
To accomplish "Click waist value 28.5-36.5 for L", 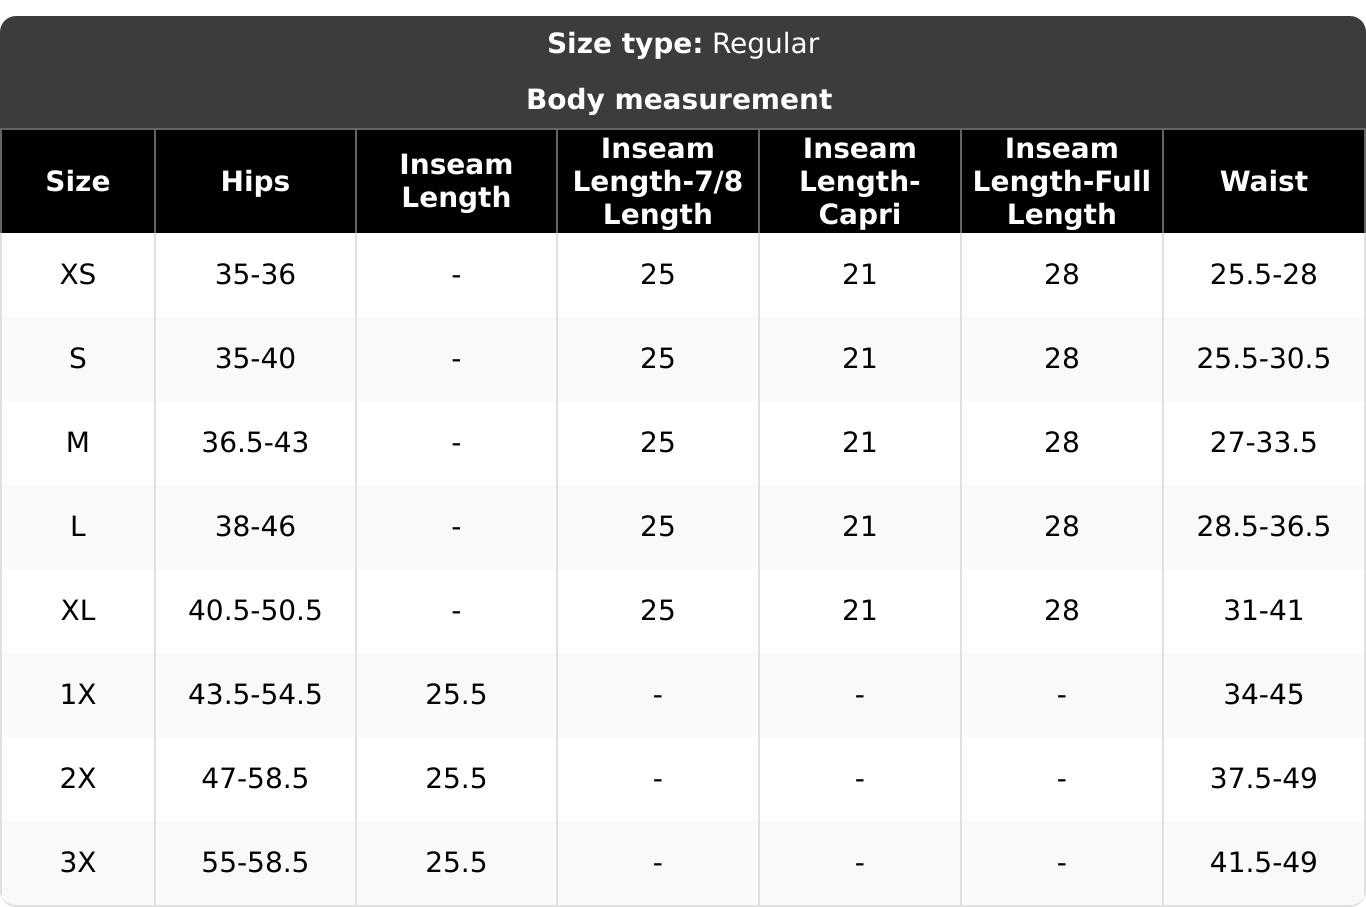I will click(x=1263, y=526).
